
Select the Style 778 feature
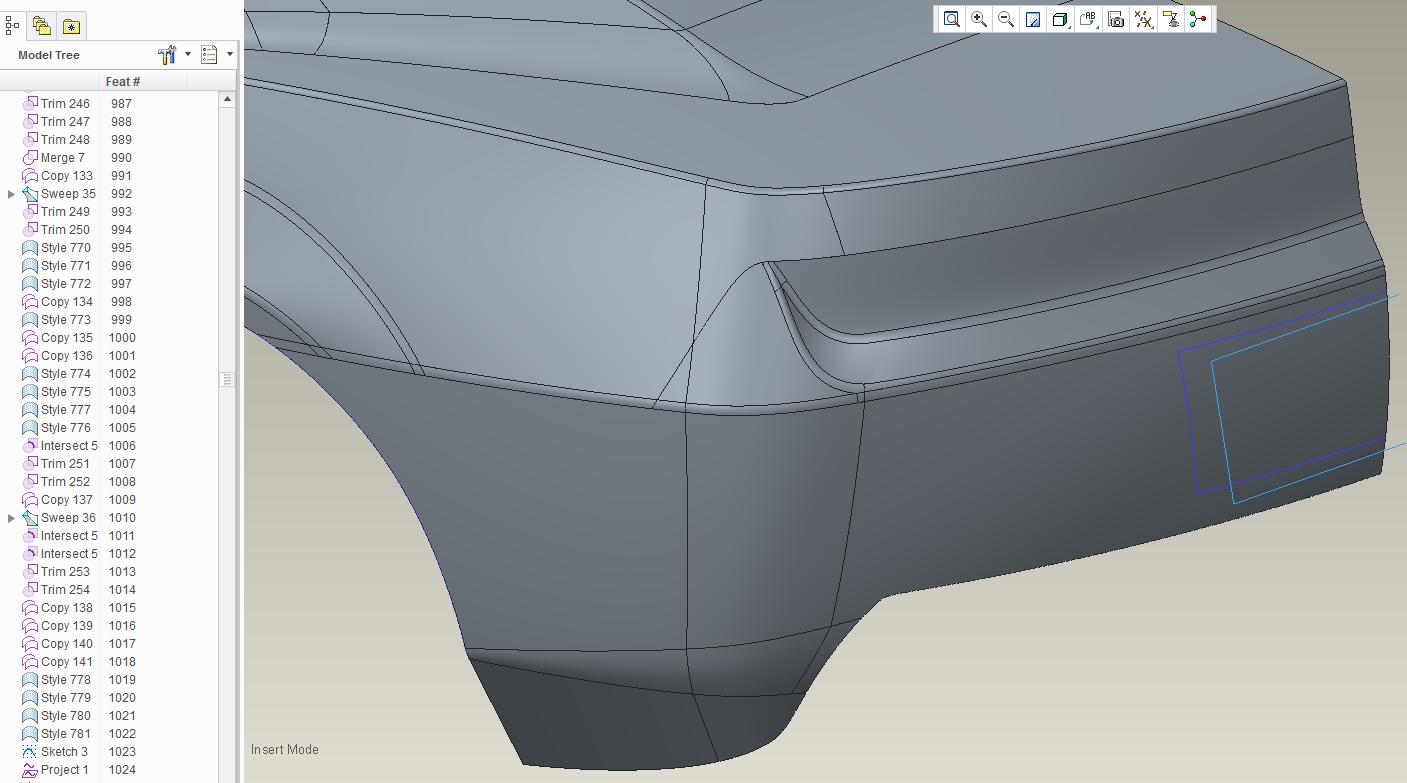66,680
